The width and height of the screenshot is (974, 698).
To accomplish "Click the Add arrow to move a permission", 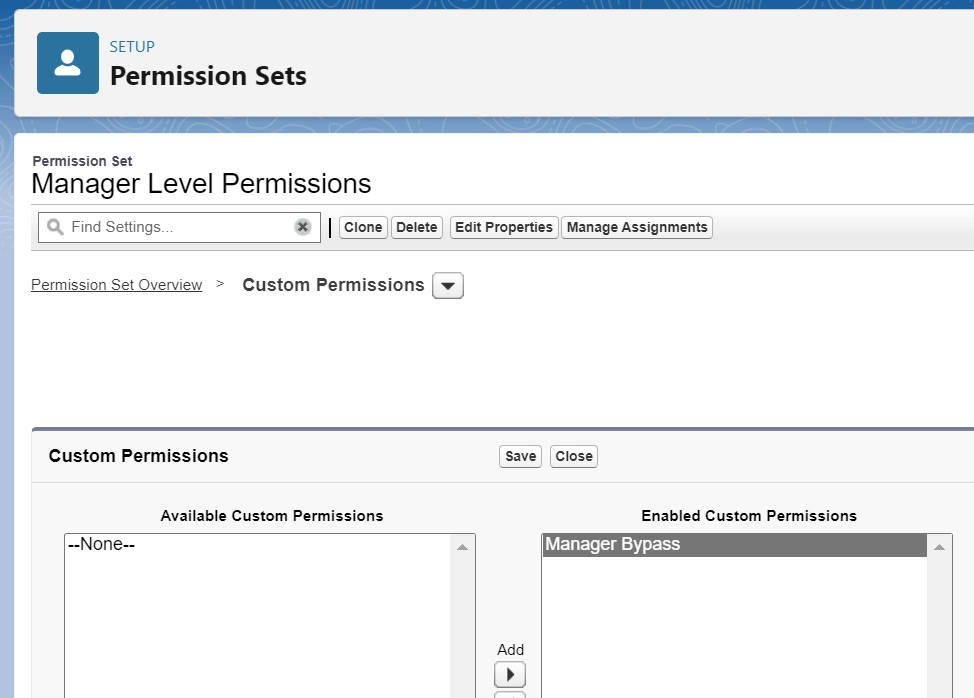I will tap(510, 674).
